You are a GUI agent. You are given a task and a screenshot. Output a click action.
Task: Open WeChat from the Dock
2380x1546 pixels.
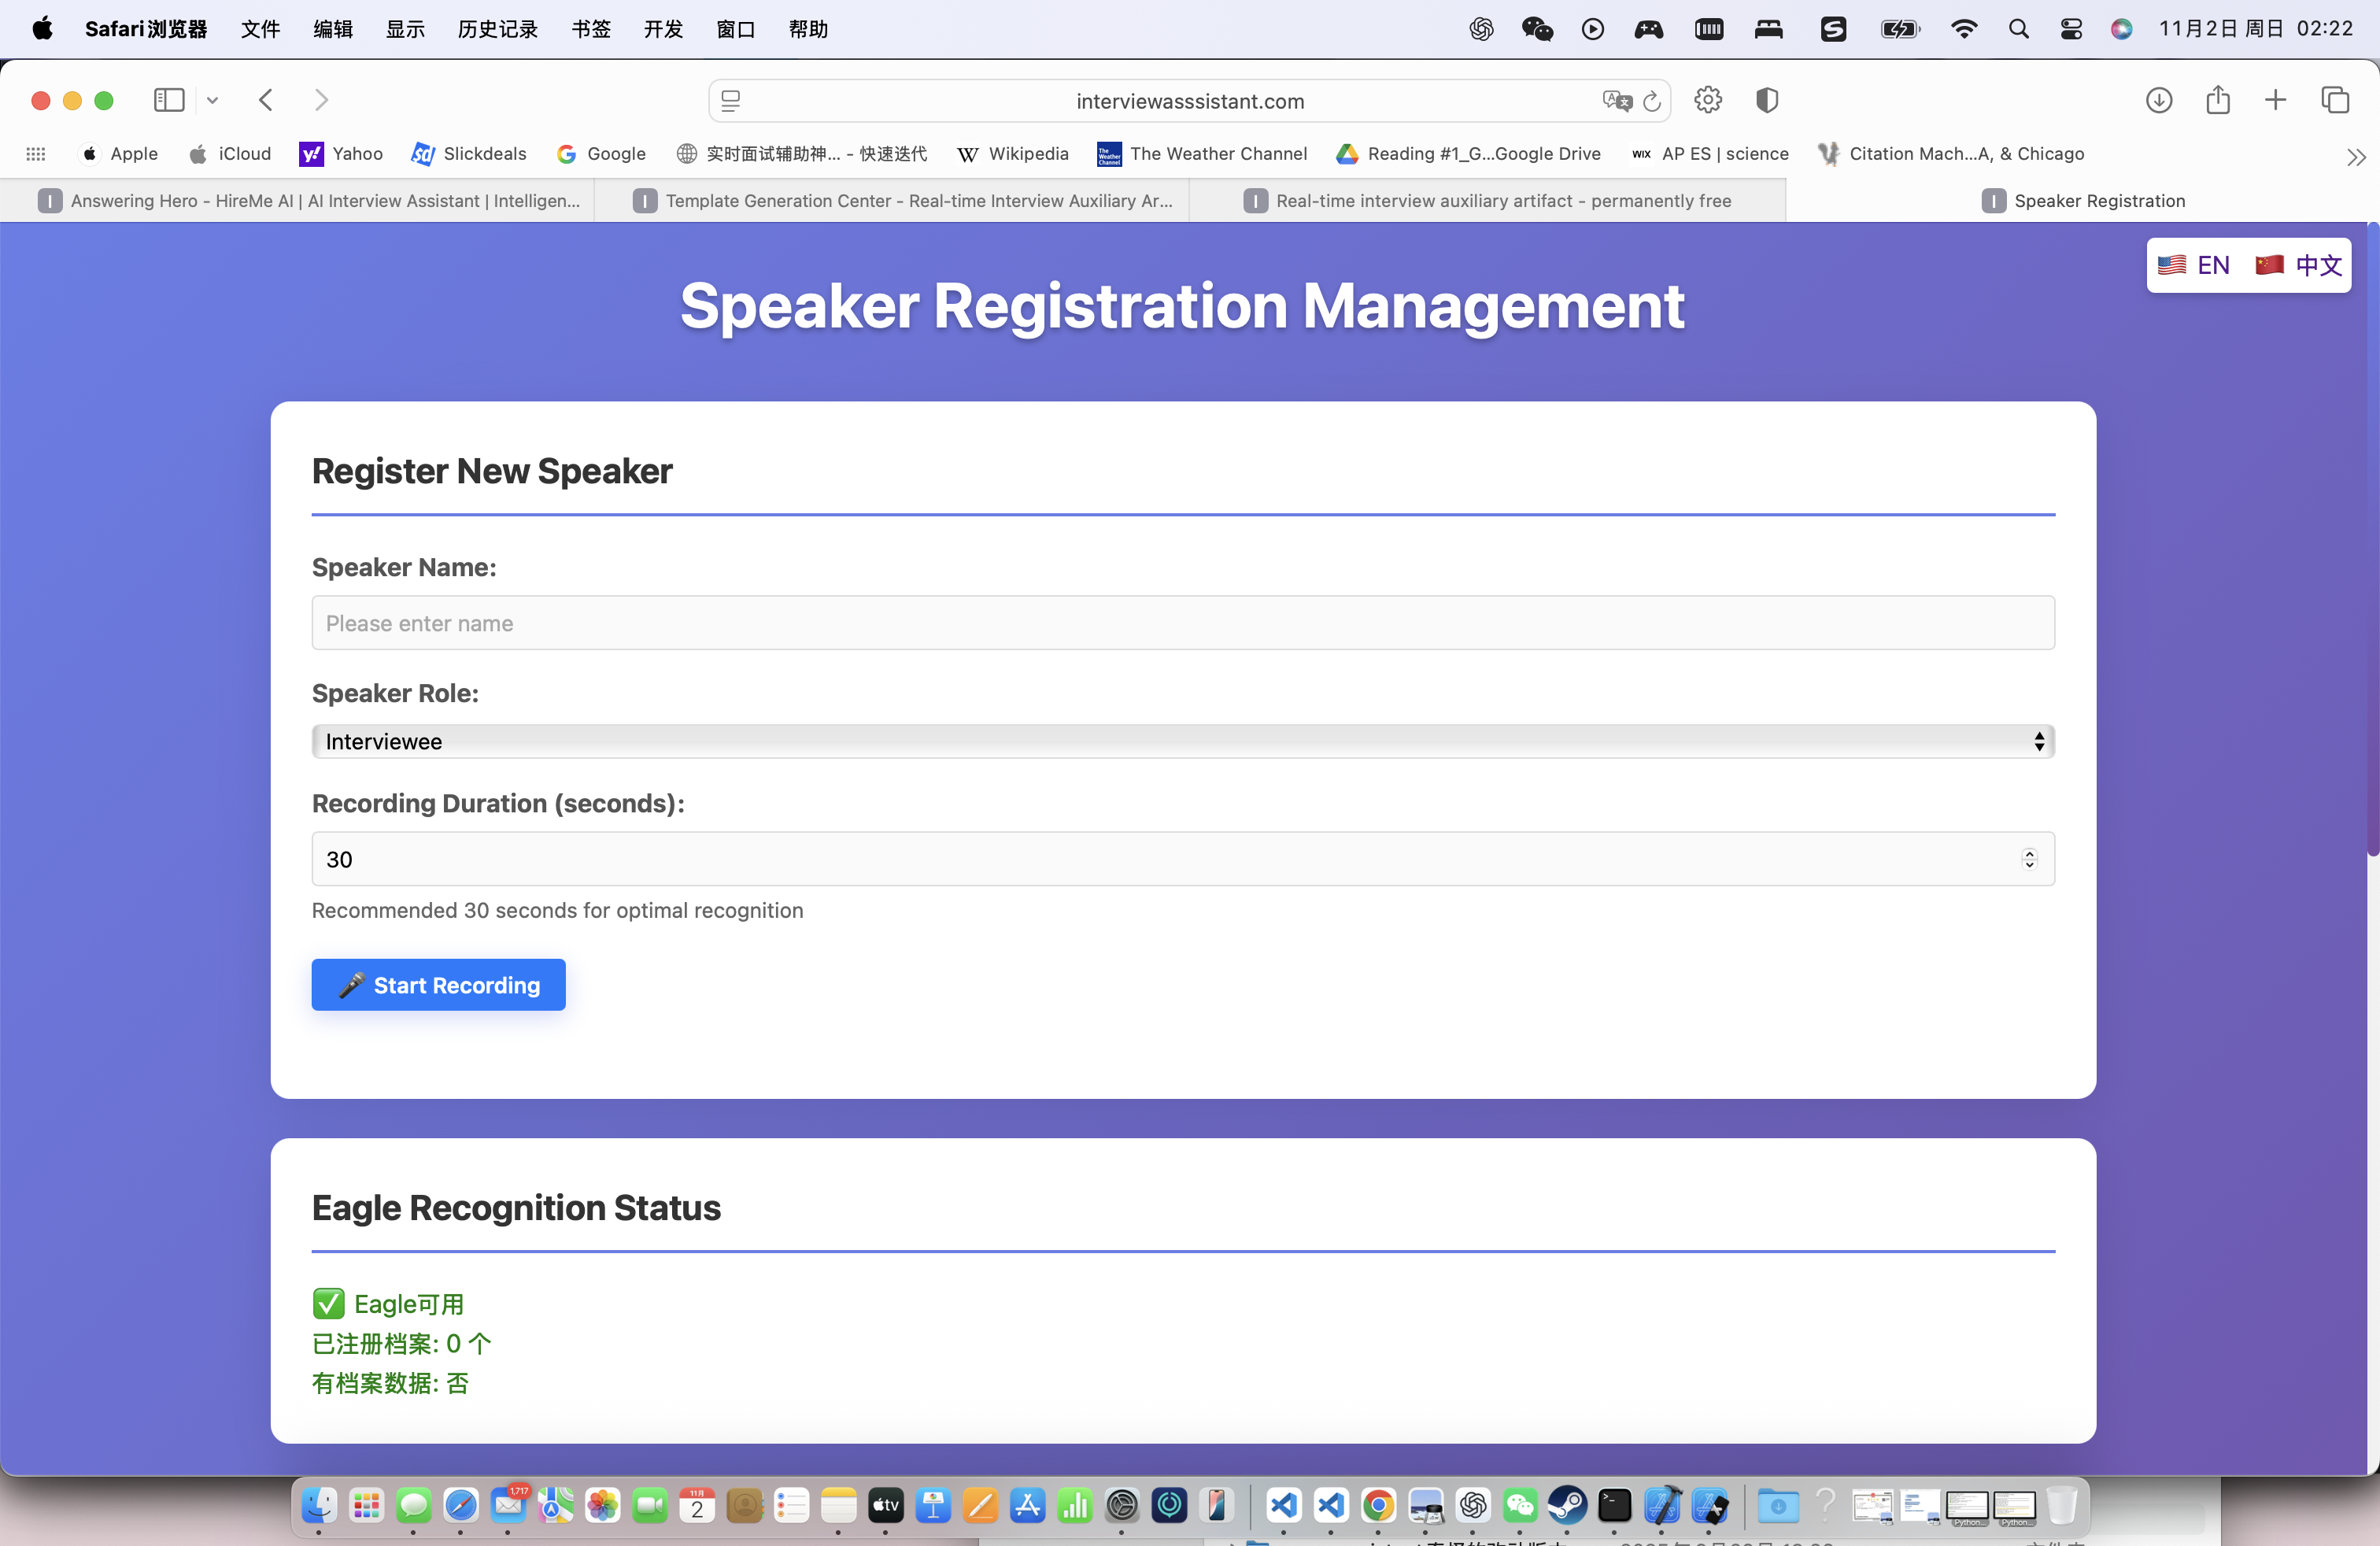click(x=1521, y=1506)
